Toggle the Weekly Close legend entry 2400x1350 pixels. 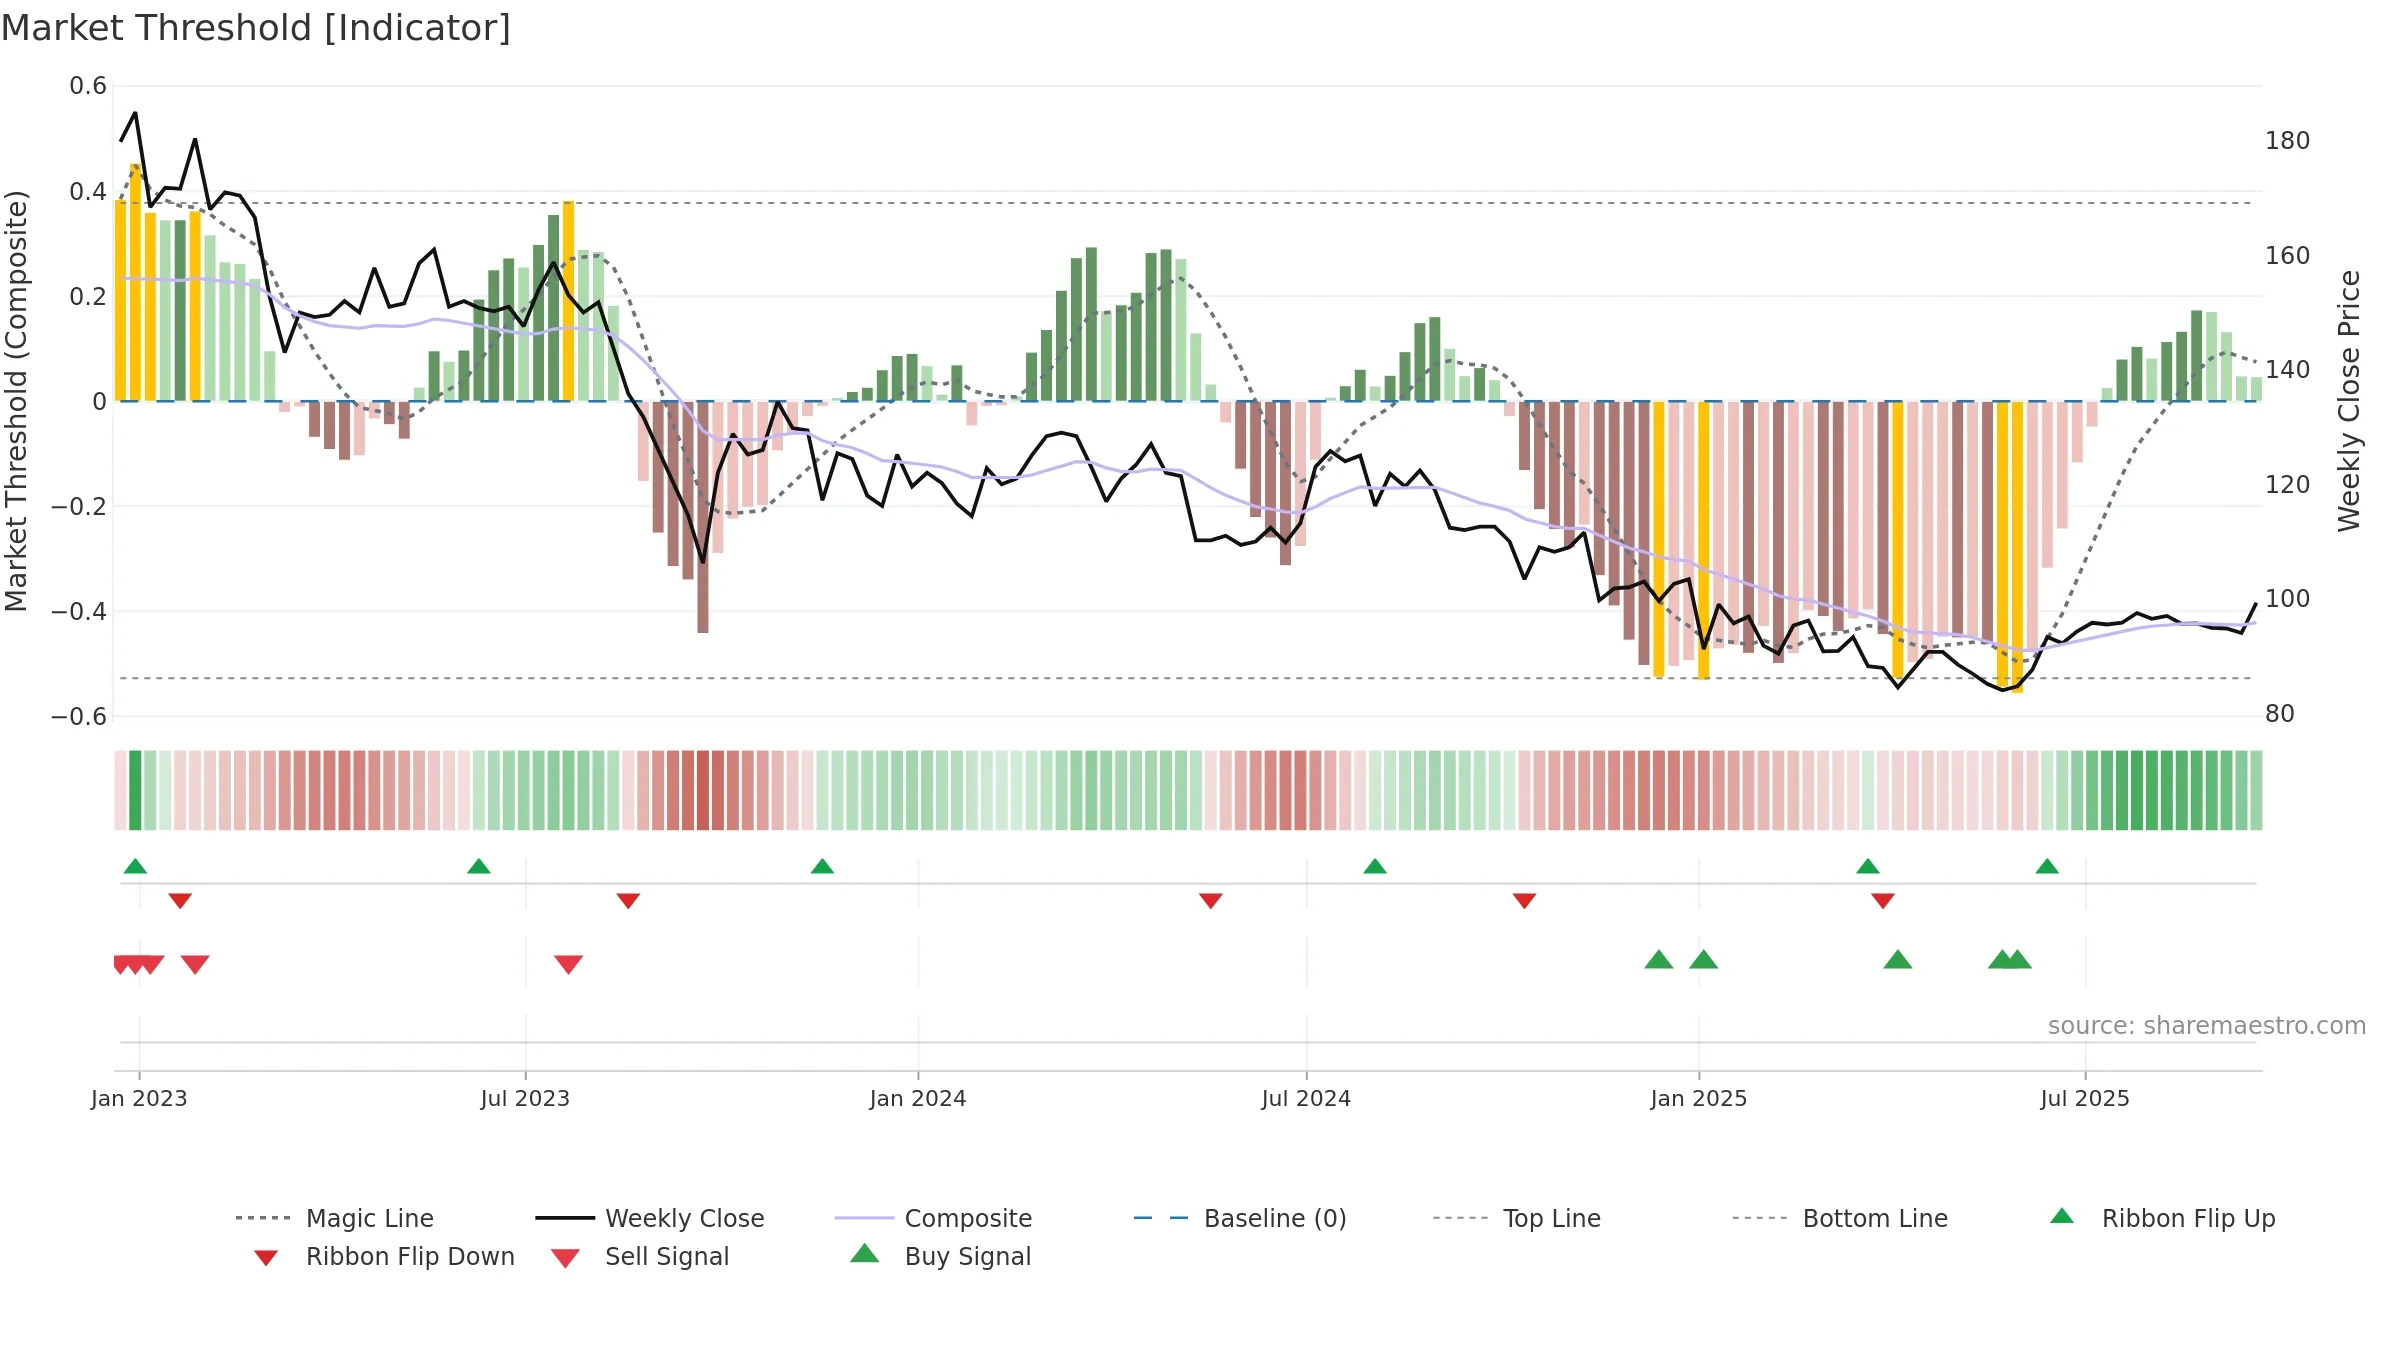[650, 1218]
